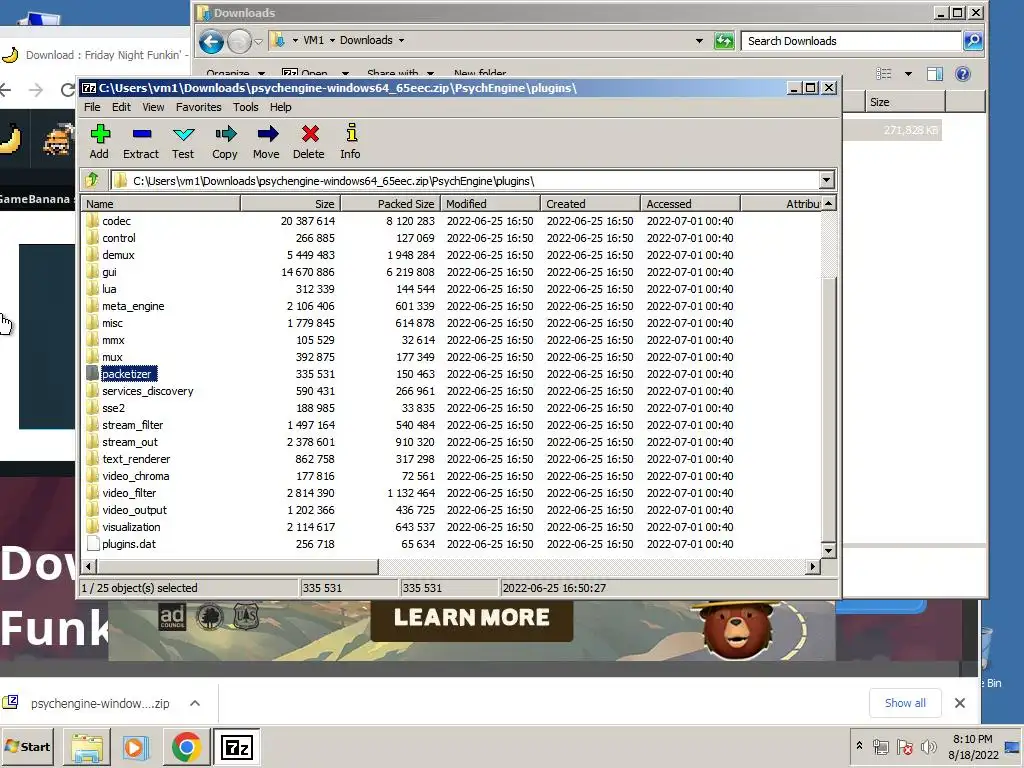
Task: Reload the Chrome page
Action: pos(67,89)
